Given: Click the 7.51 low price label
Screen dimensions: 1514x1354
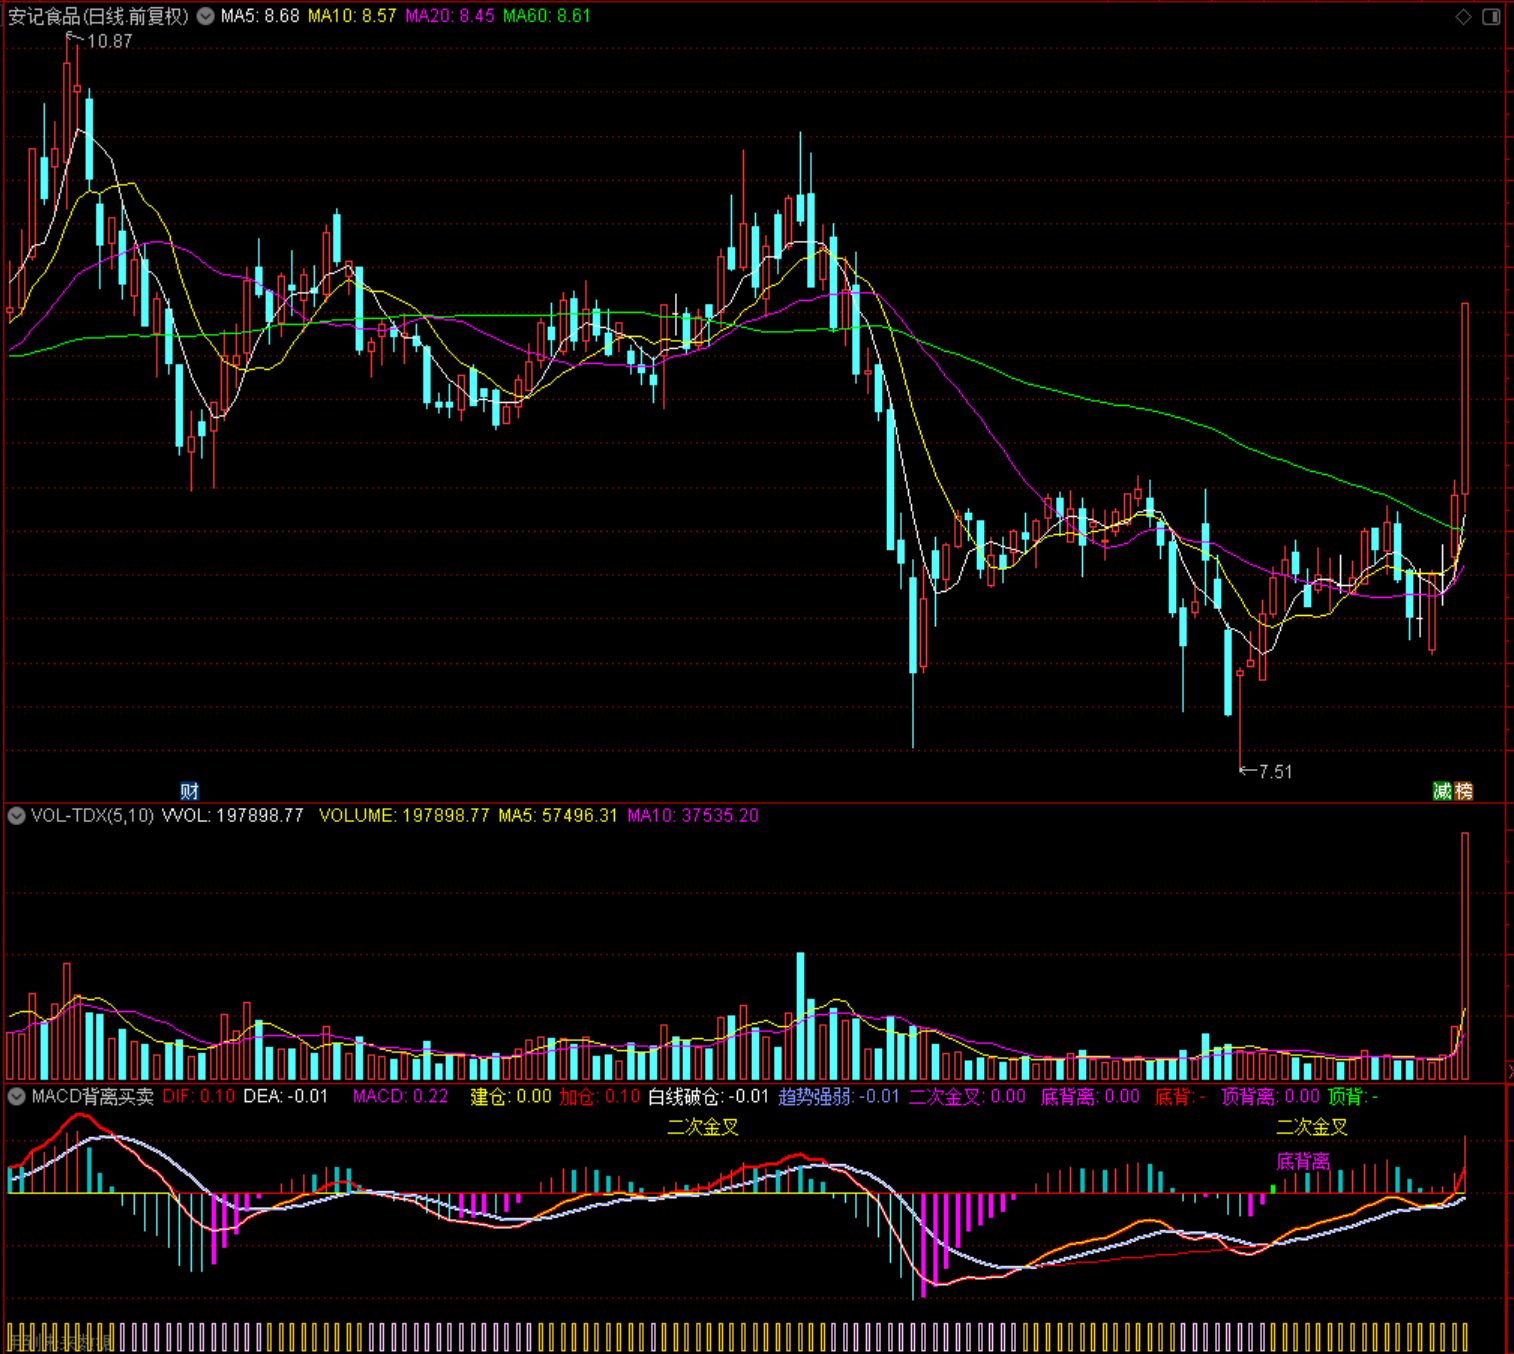Looking at the screenshot, I should 1275,772.
